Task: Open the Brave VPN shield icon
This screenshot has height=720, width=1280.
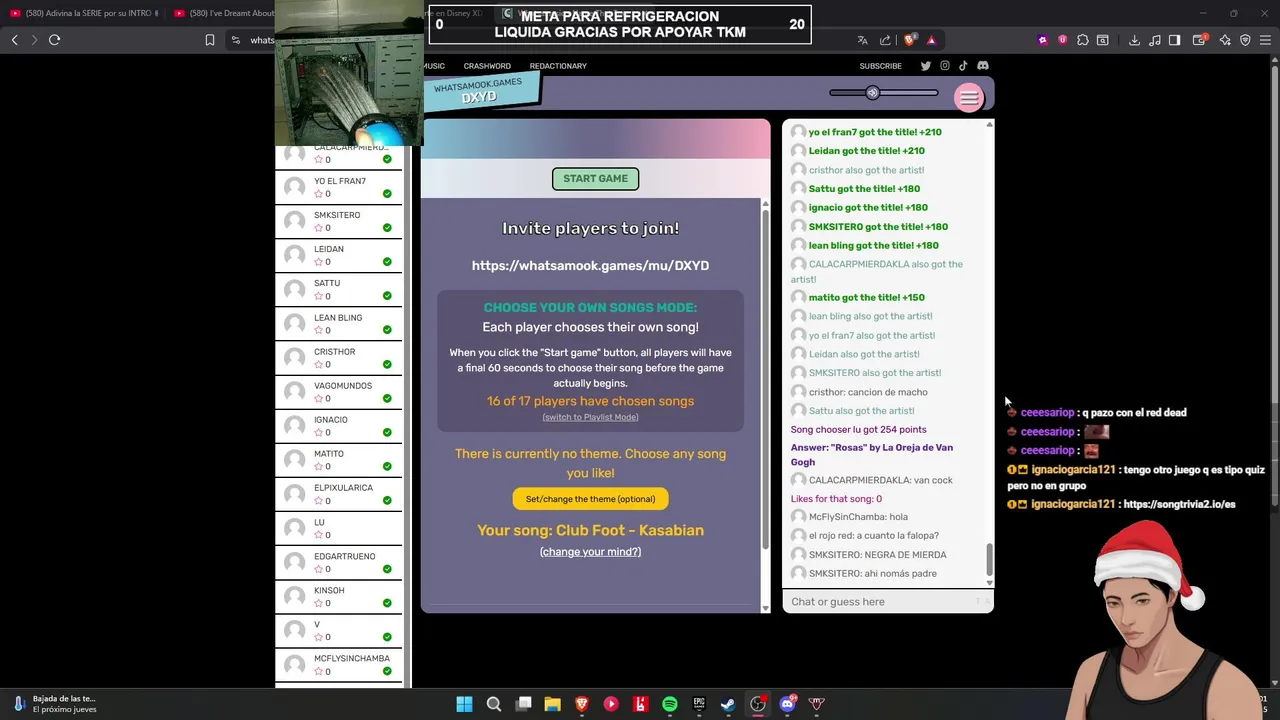Action: coord(1245,40)
